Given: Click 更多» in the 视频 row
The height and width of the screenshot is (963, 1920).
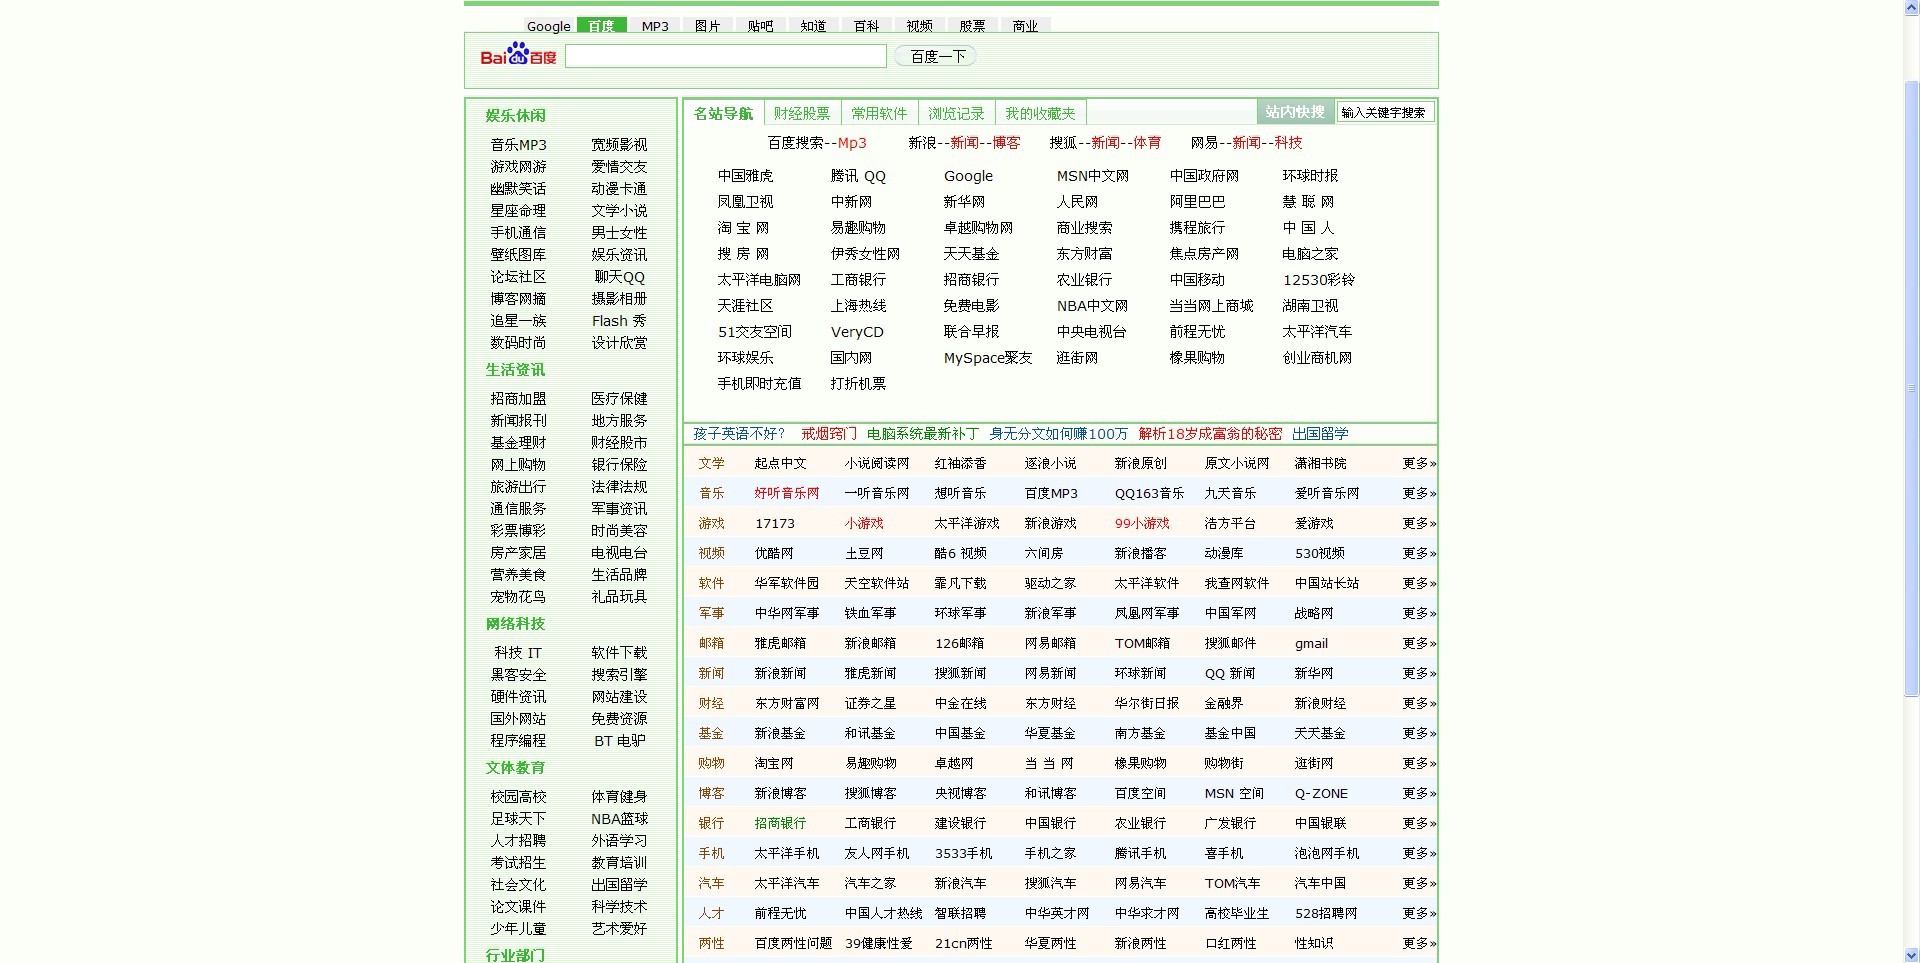Looking at the screenshot, I should pos(1419,554).
